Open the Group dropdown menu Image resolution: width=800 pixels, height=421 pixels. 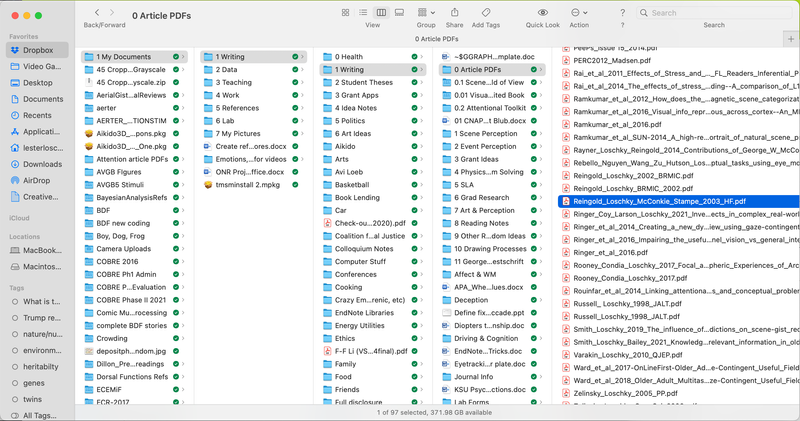pyautogui.click(x=428, y=13)
